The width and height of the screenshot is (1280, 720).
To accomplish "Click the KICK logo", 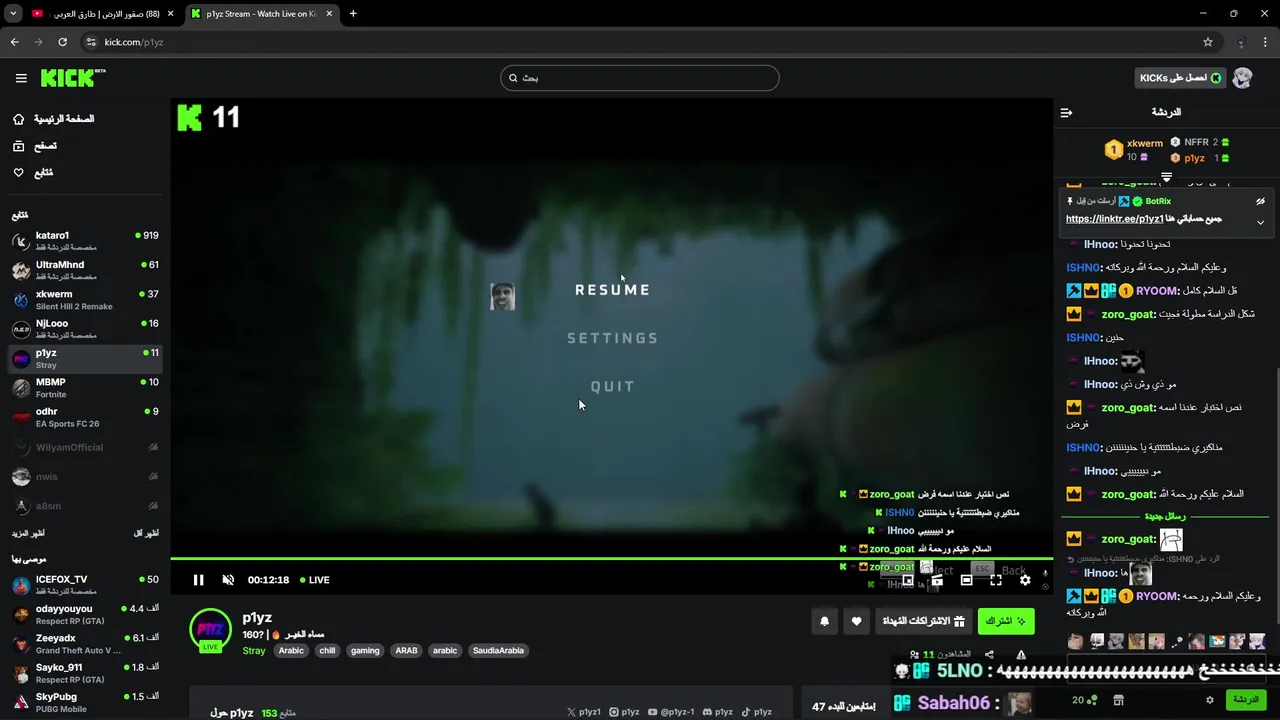I will pyautogui.click(x=73, y=78).
